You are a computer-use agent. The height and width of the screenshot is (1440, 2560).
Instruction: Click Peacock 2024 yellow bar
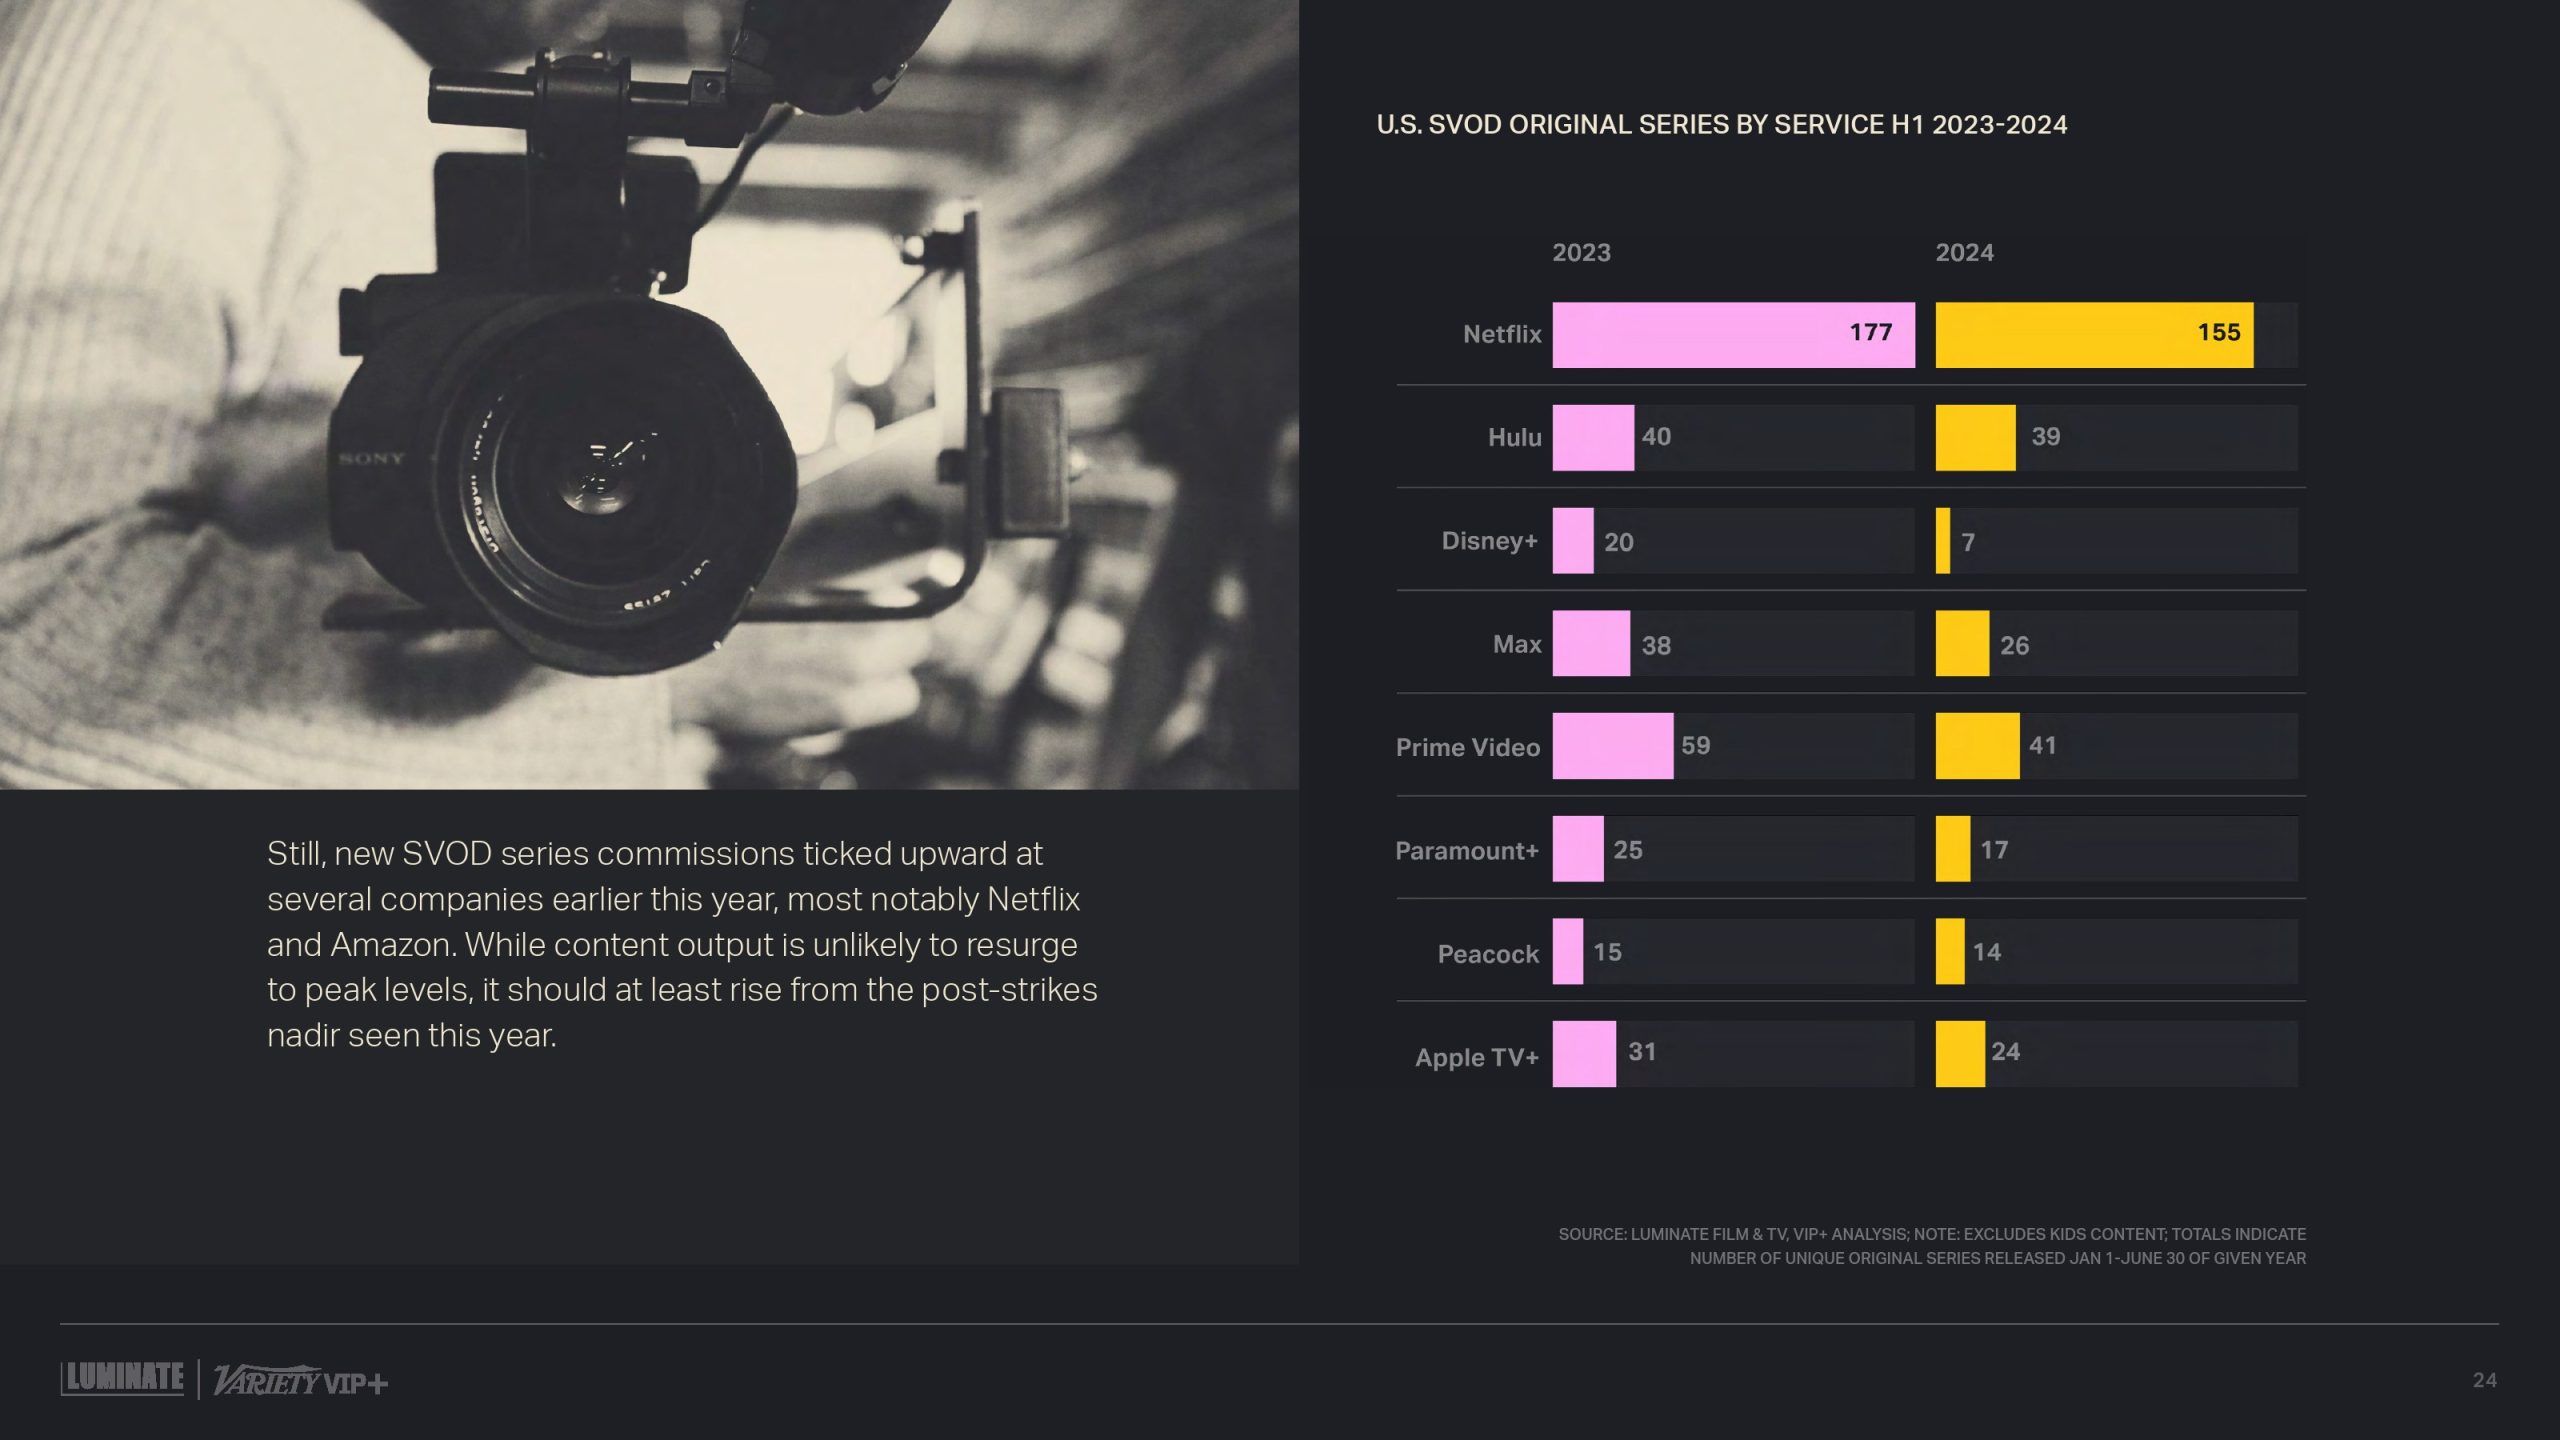1950,952
